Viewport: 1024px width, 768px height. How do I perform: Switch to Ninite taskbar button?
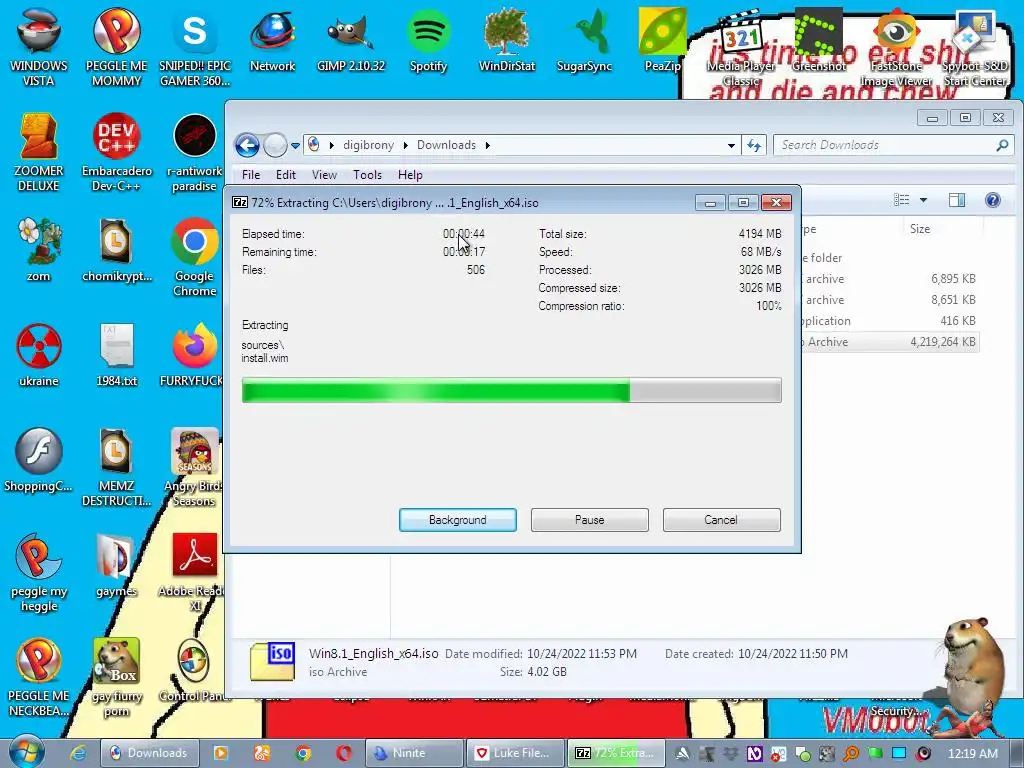(x=414, y=753)
